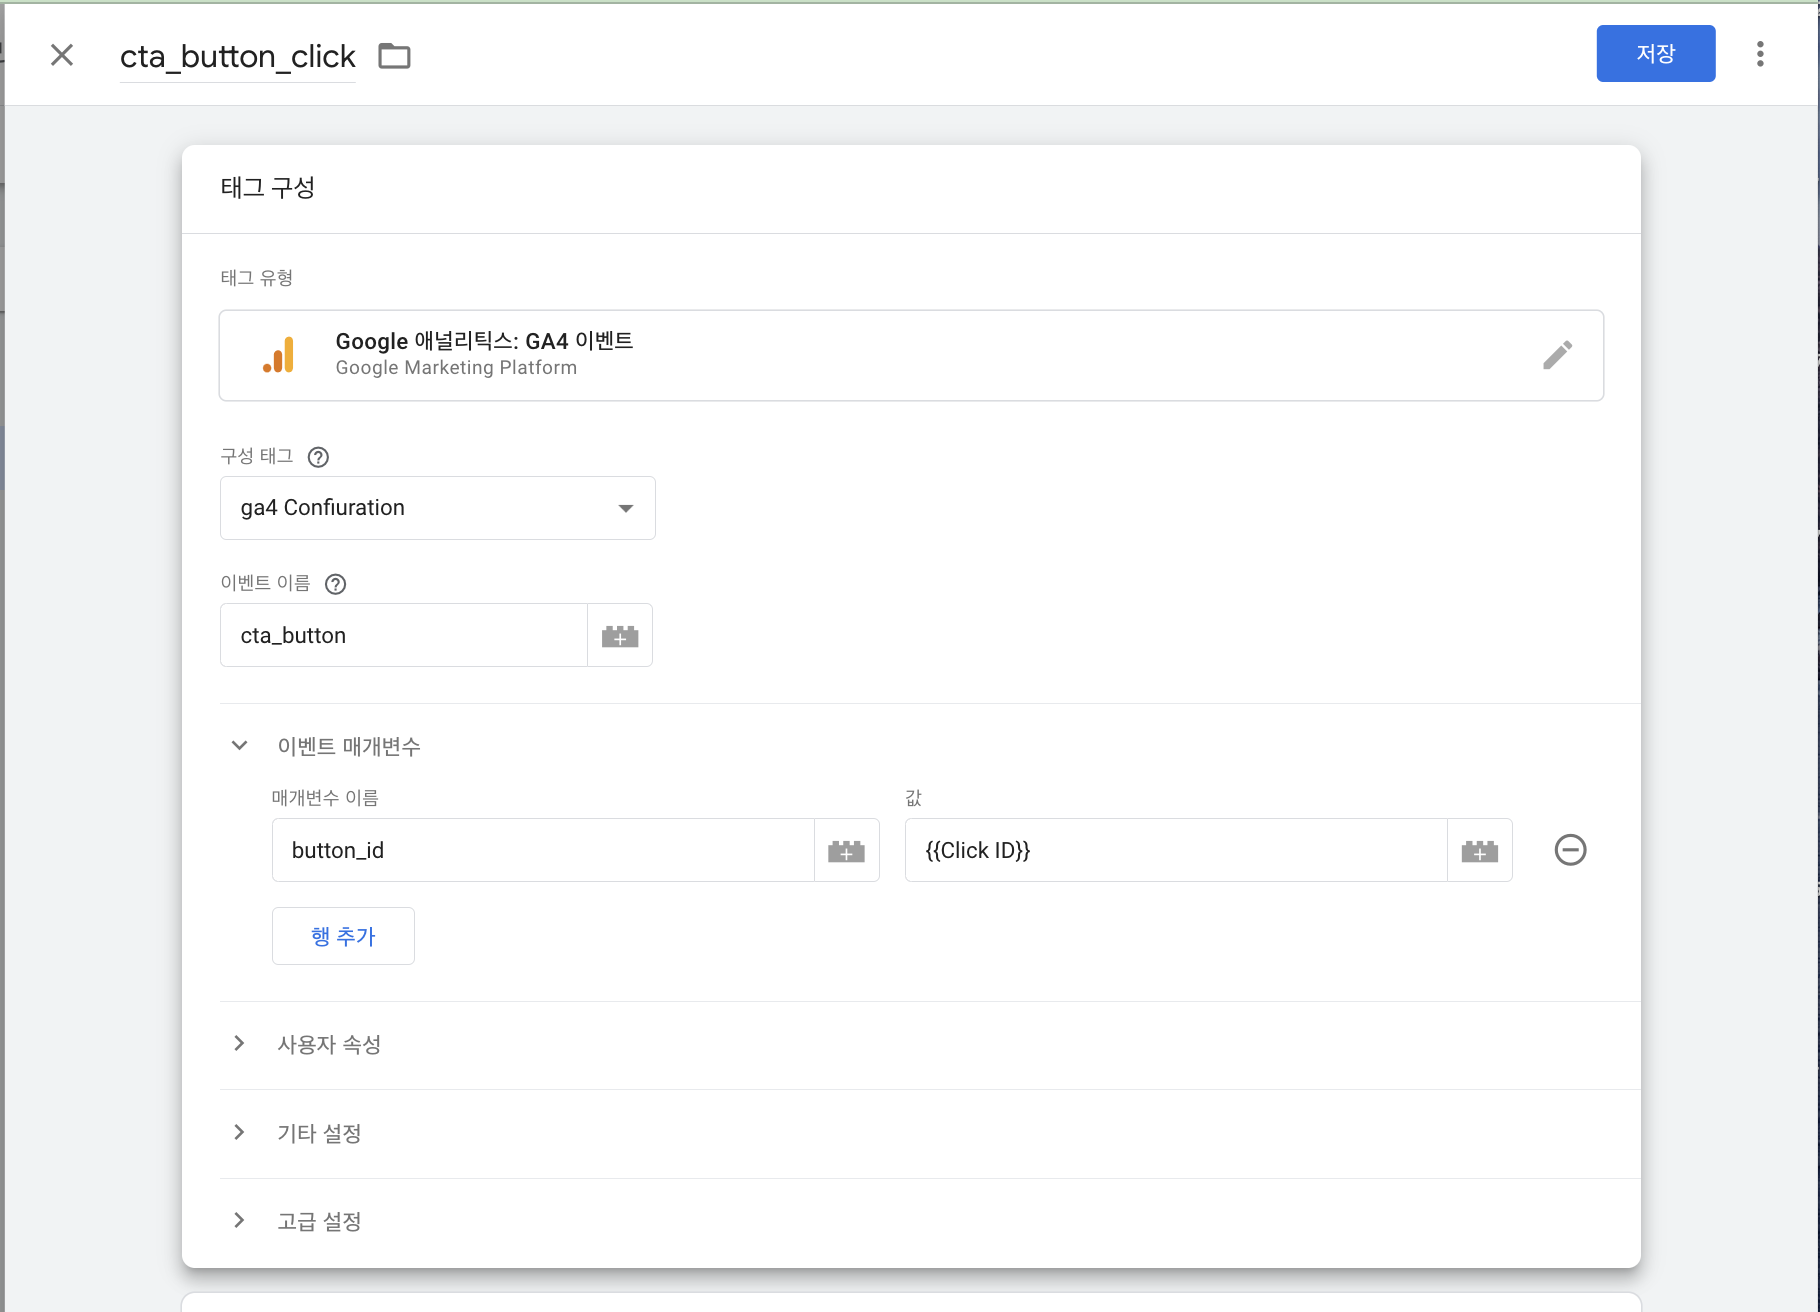Expand the 사용자 속성 section
1820x1312 pixels.
click(x=239, y=1044)
